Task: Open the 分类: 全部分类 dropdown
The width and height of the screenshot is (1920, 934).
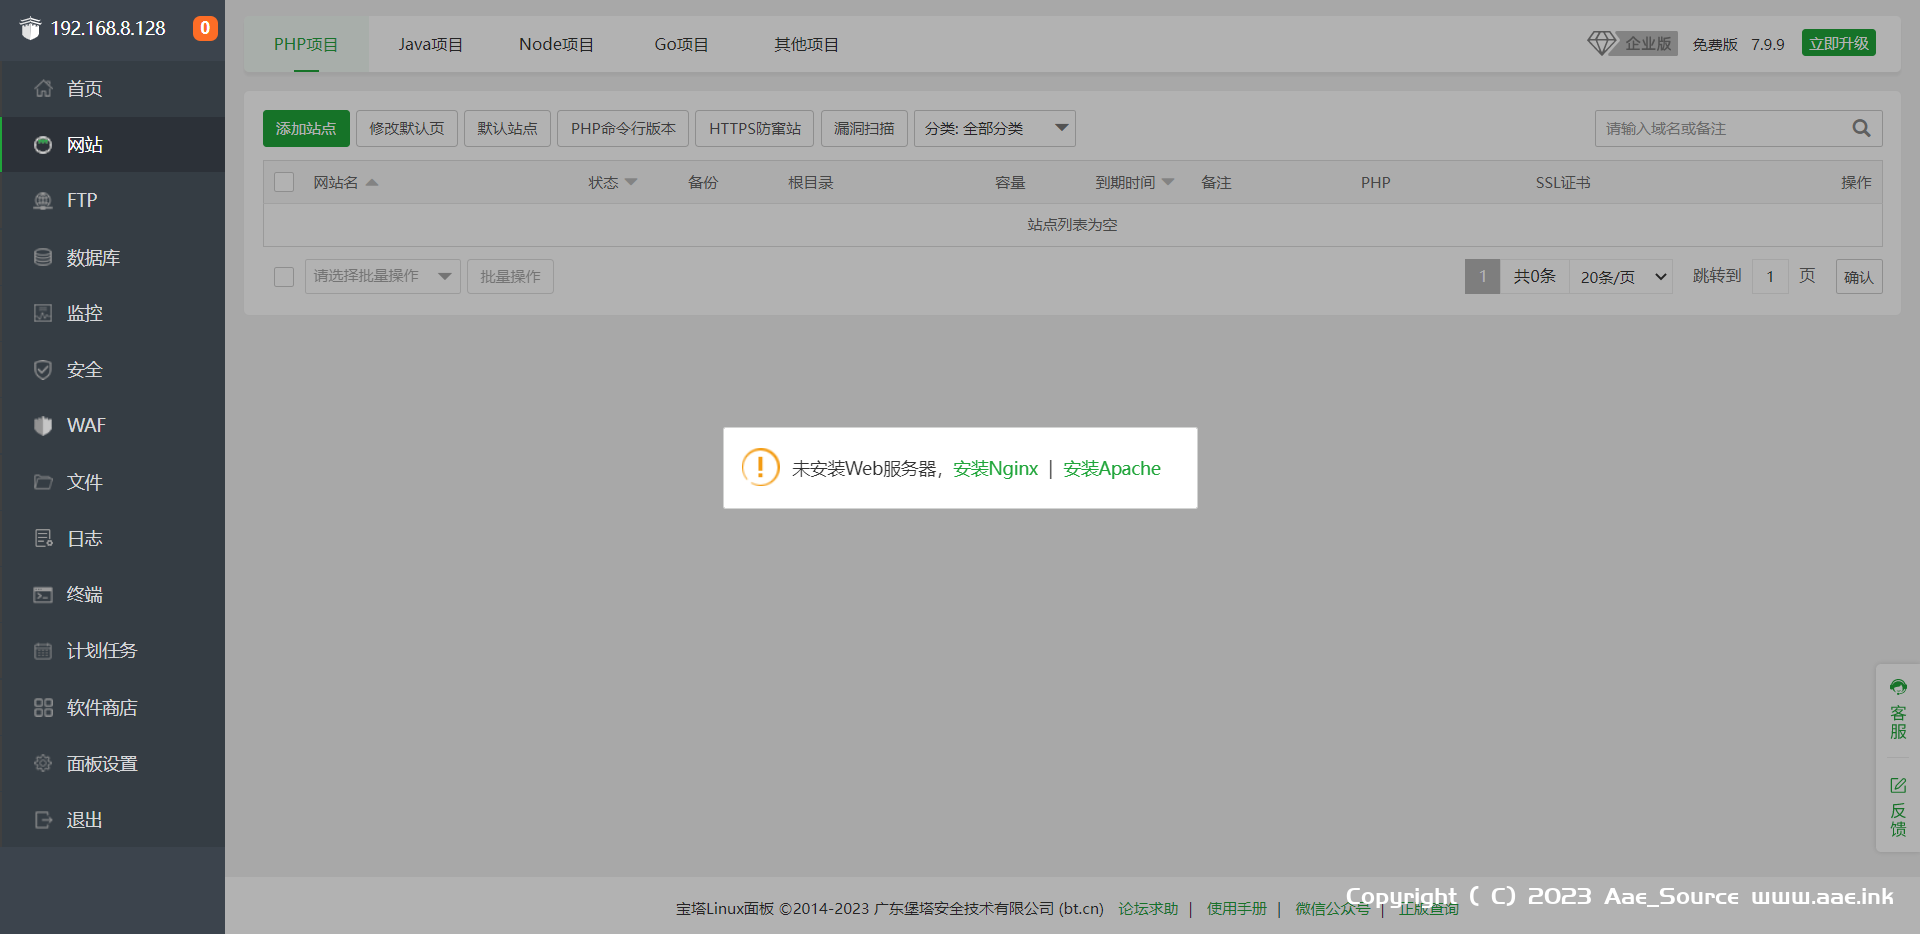Action: click(994, 128)
